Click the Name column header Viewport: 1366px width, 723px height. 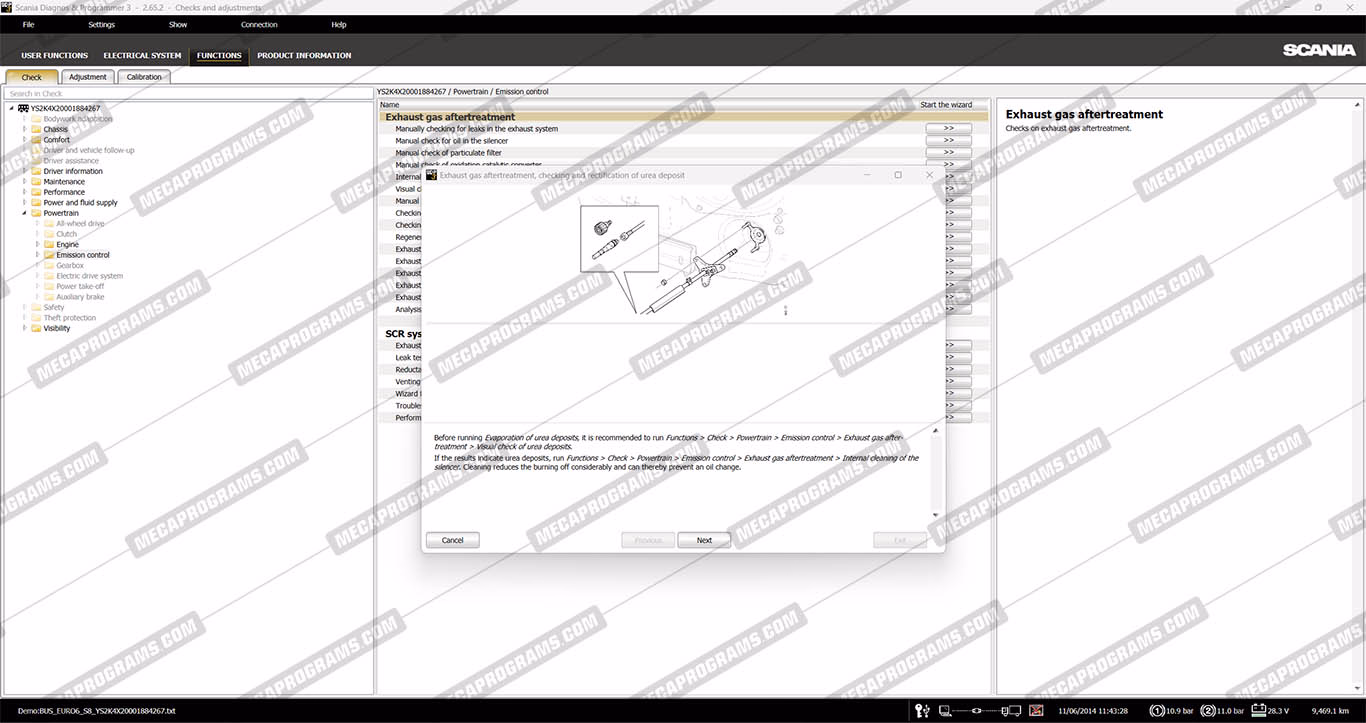(390, 105)
